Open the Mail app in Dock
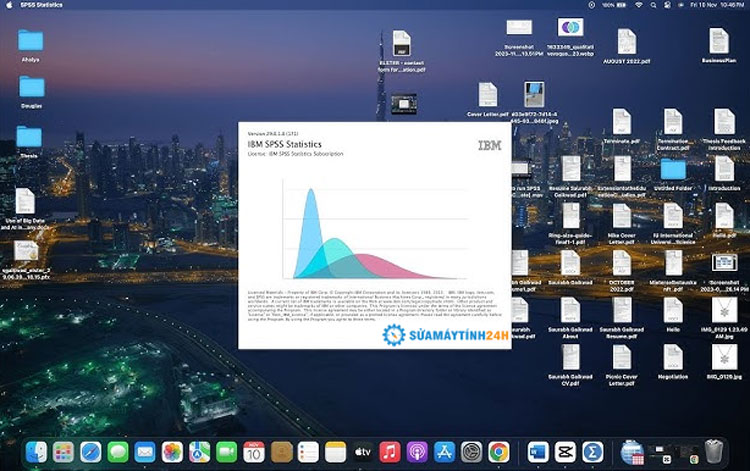This screenshot has width=750, height=471. click(145, 452)
